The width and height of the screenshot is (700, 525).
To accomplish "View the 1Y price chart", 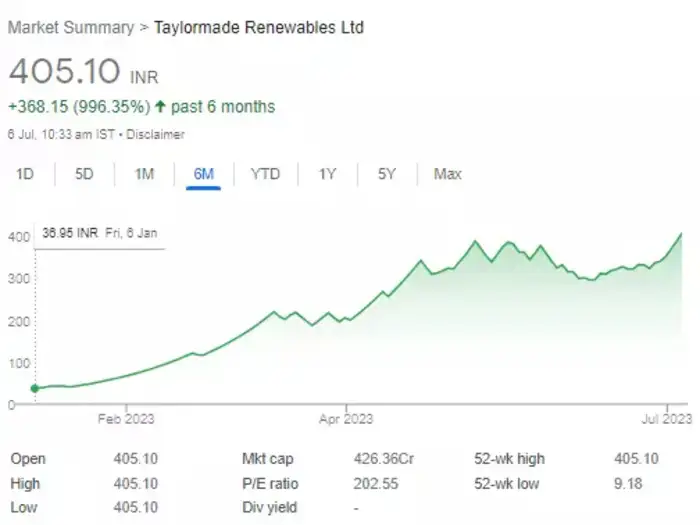I will [327, 174].
